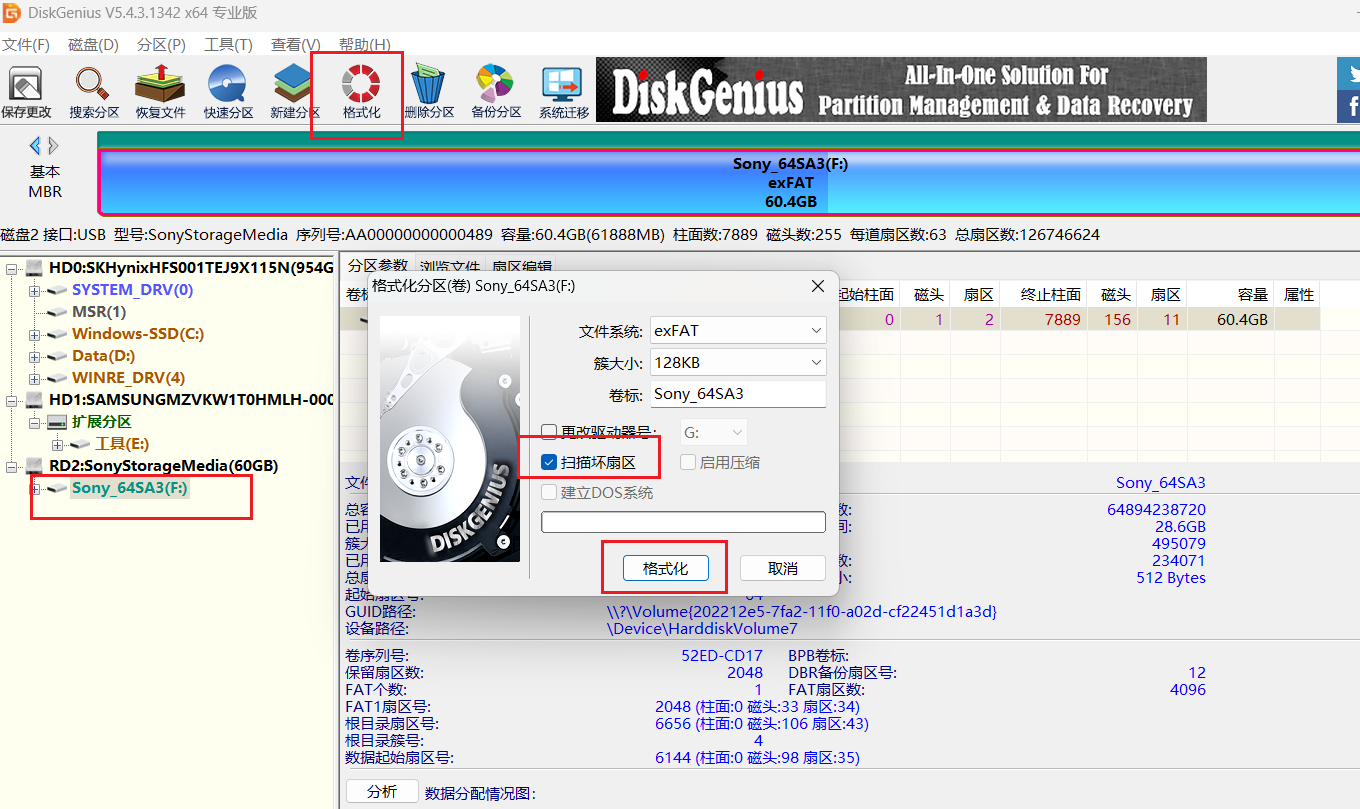Open the Partition (分区) menu

coord(161,45)
